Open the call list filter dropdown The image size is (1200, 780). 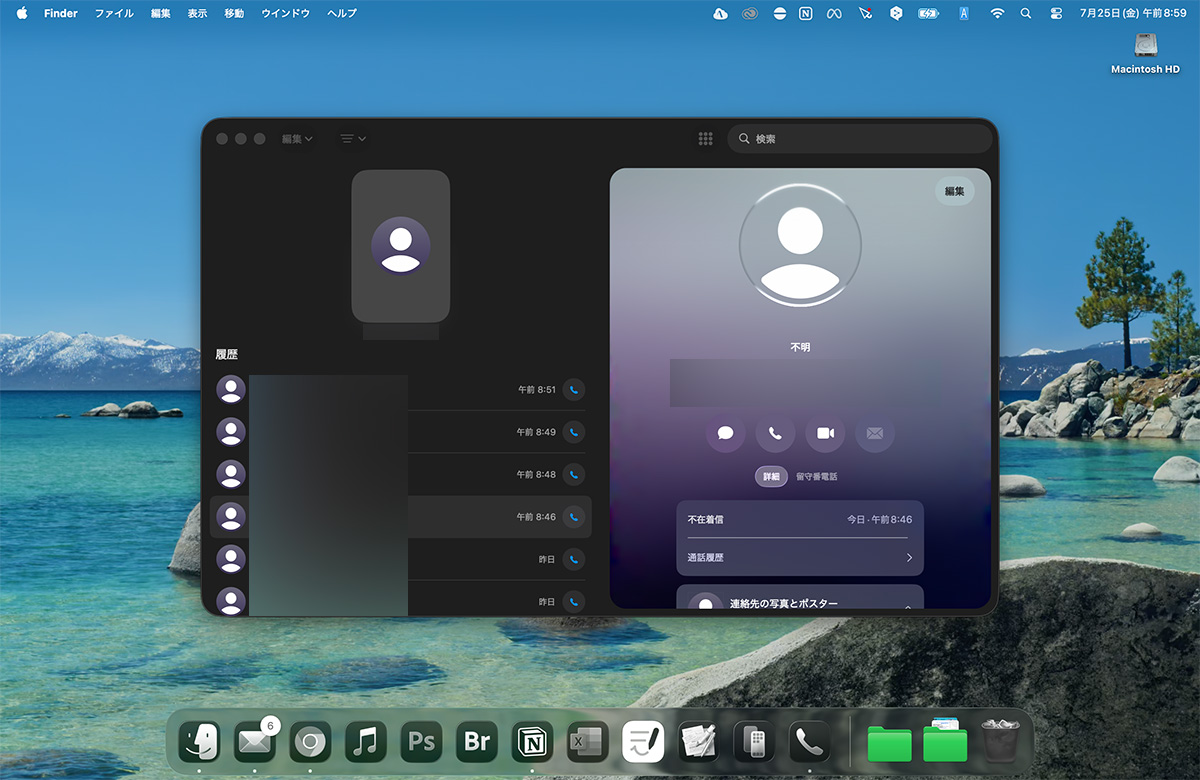tap(352, 139)
